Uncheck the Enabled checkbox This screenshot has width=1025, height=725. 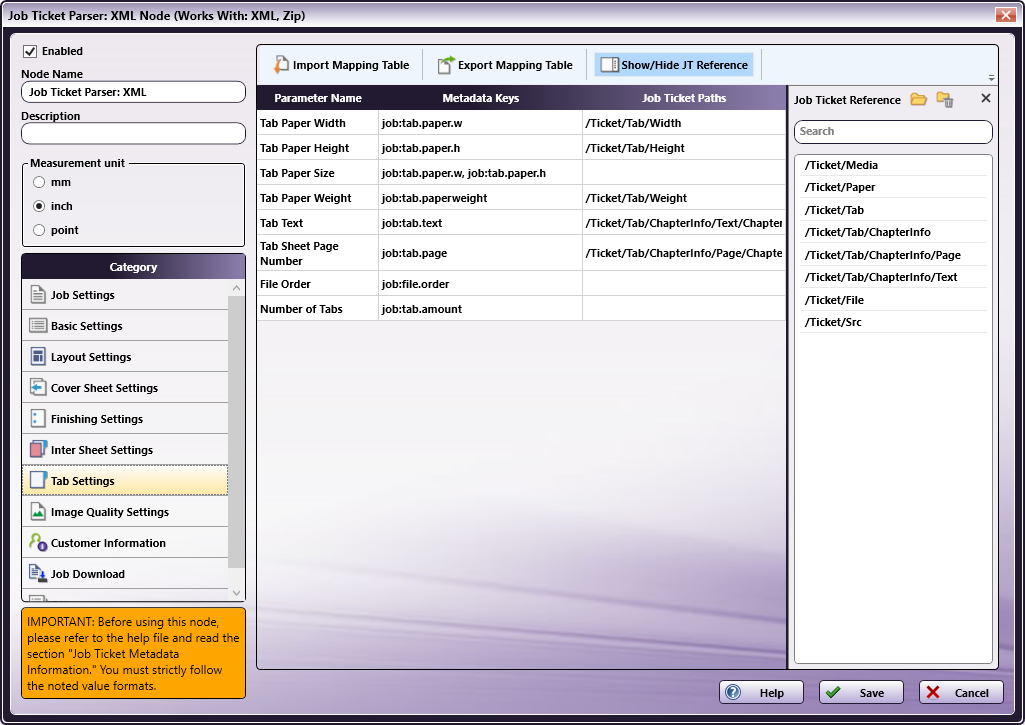30,51
